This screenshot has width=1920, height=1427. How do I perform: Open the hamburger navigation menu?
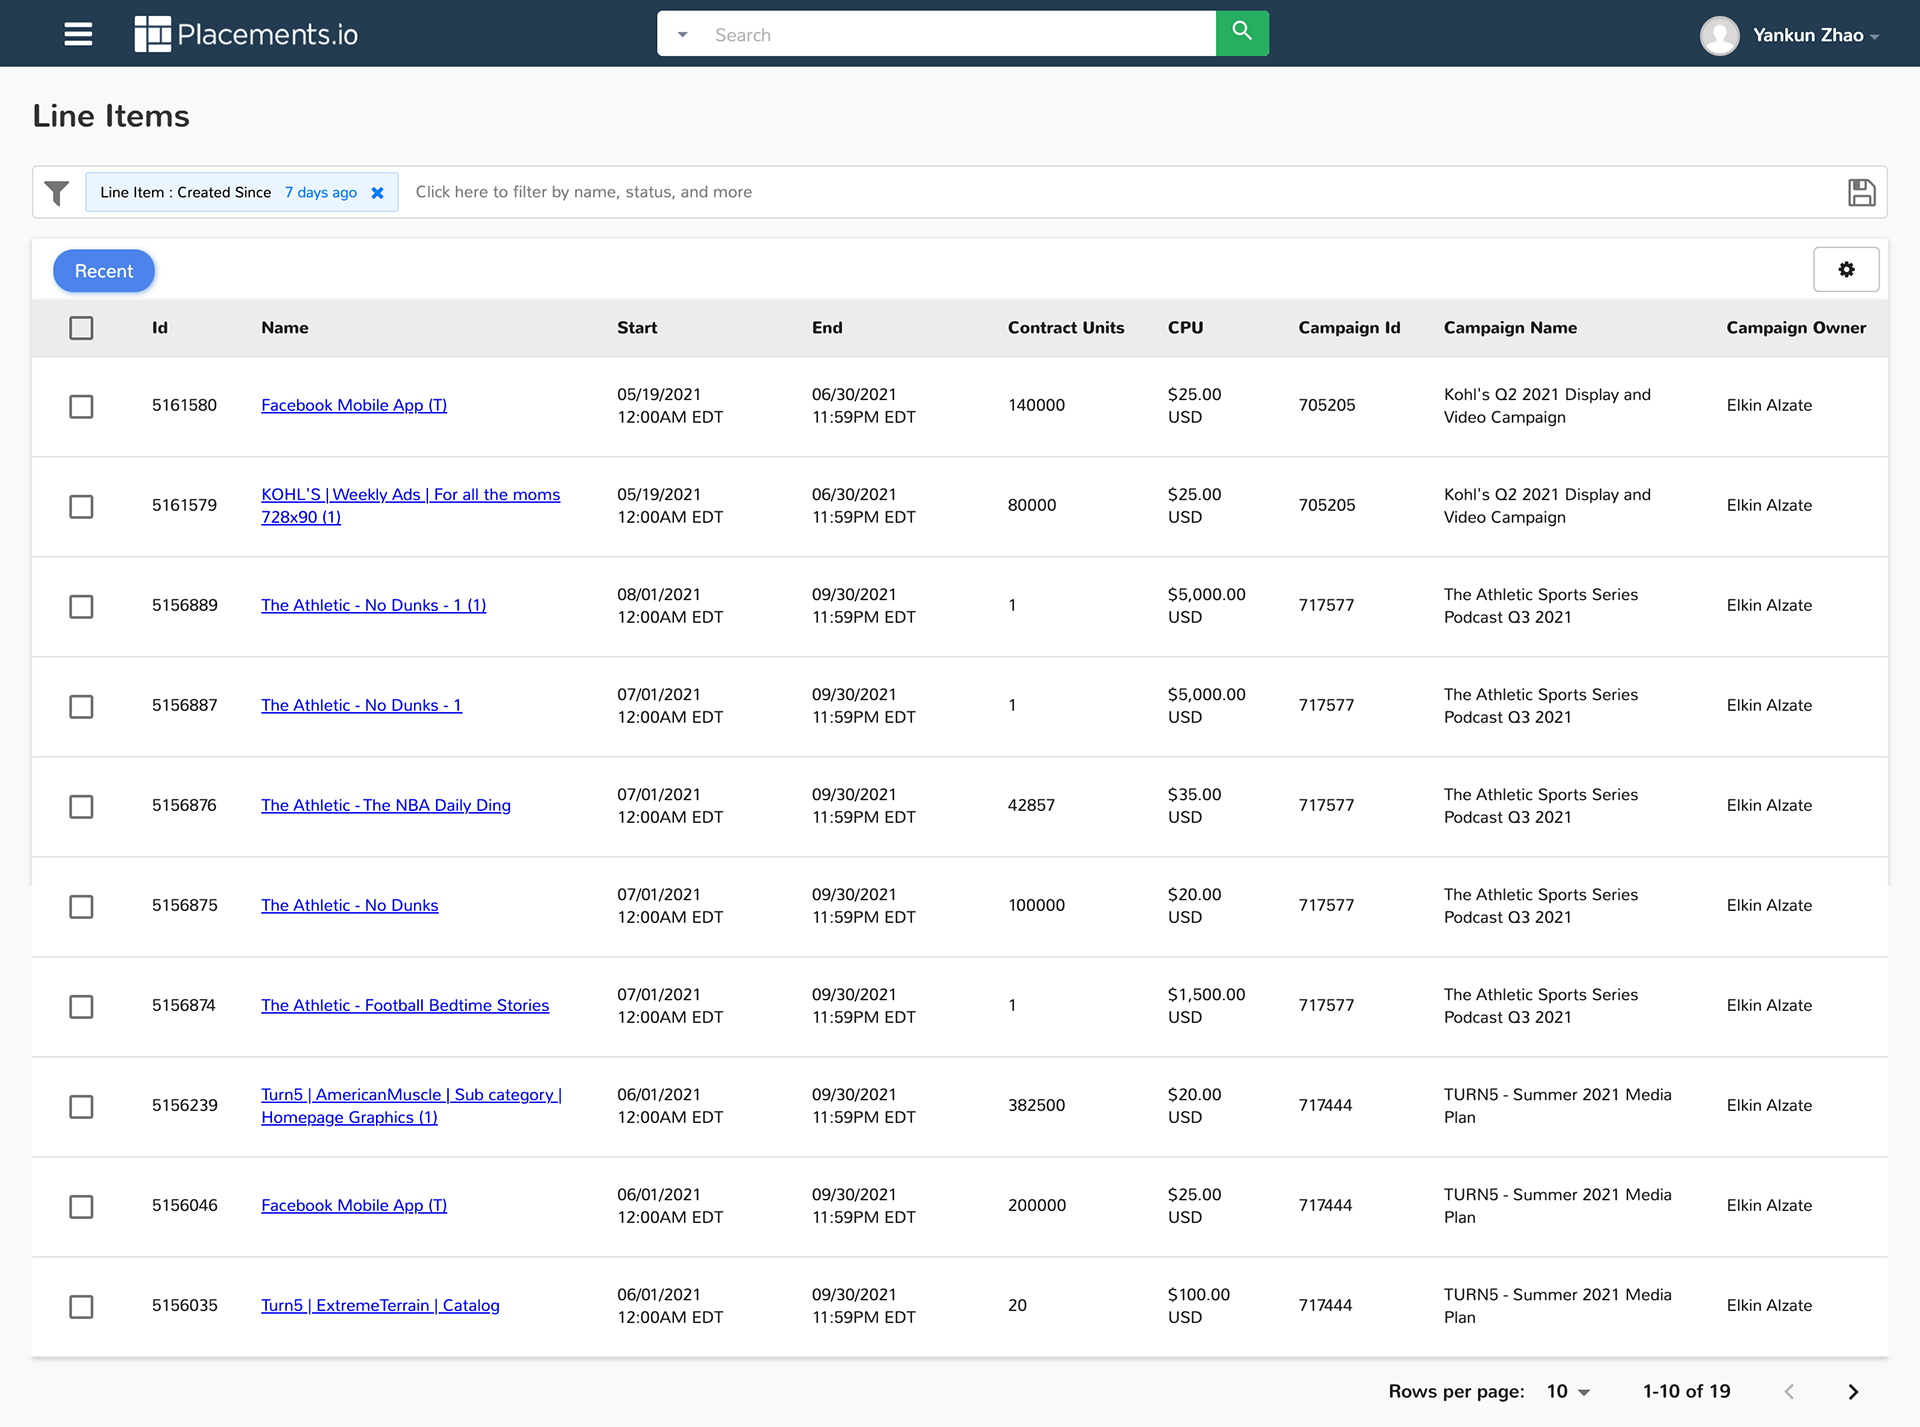[78, 34]
